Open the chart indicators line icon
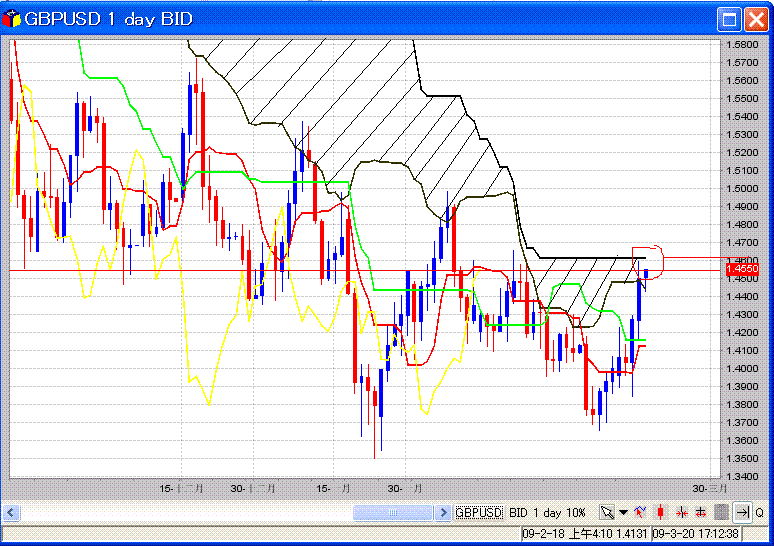 tap(640, 512)
